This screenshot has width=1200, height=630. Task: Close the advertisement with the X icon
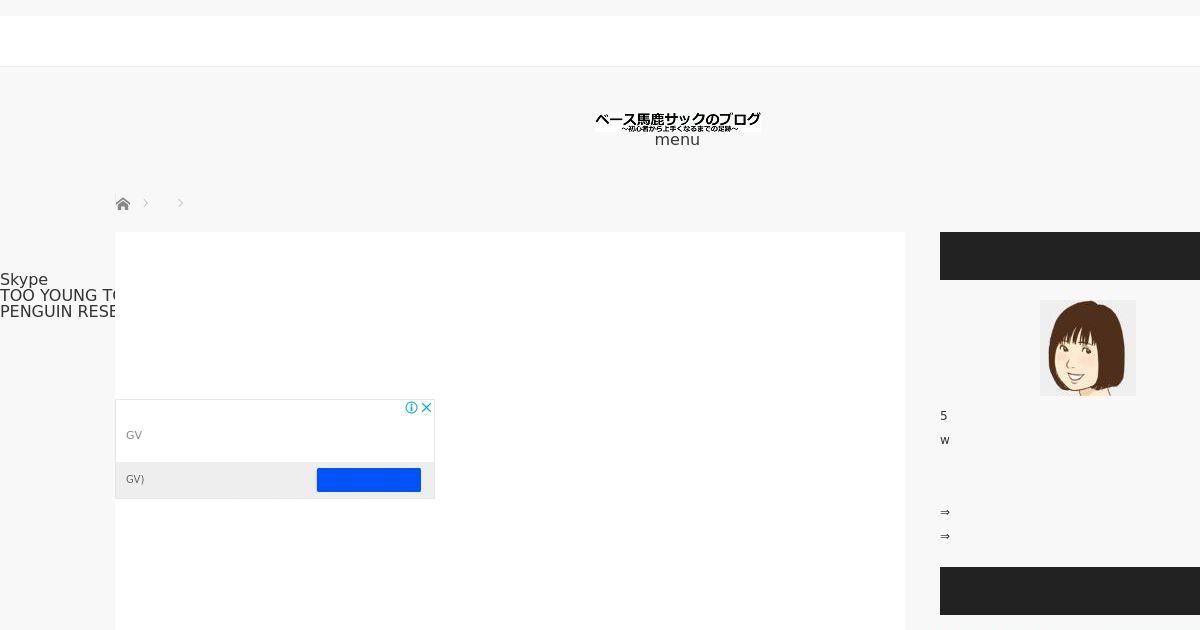427,408
